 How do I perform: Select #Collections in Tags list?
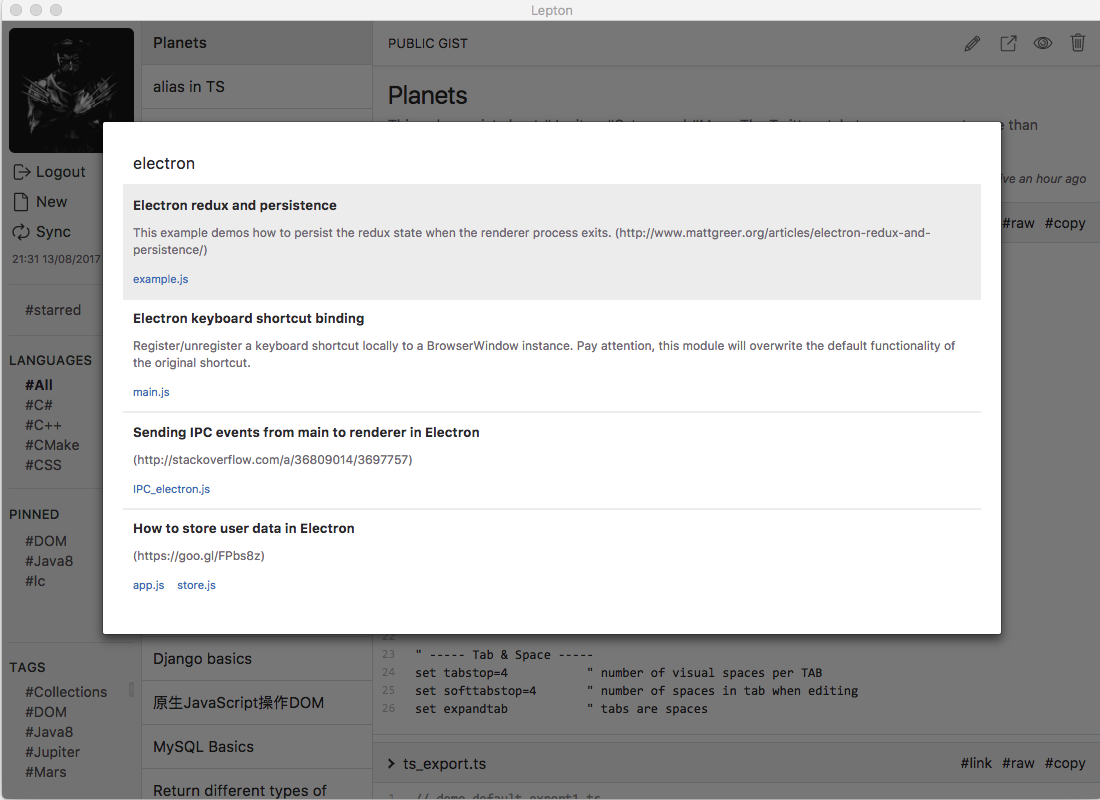point(66,692)
